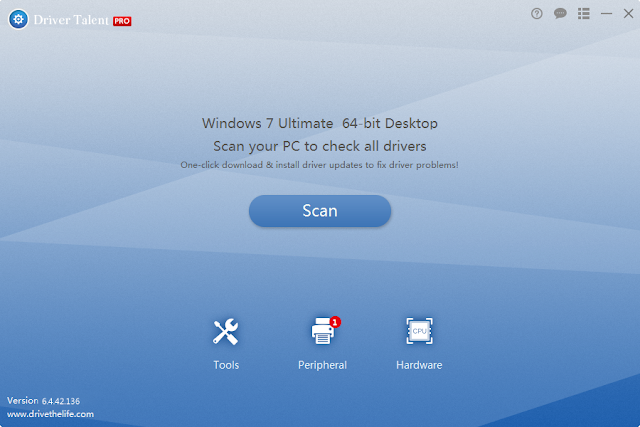Open the main menu list icon
The width and height of the screenshot is (640, 427).
point(584,13)
